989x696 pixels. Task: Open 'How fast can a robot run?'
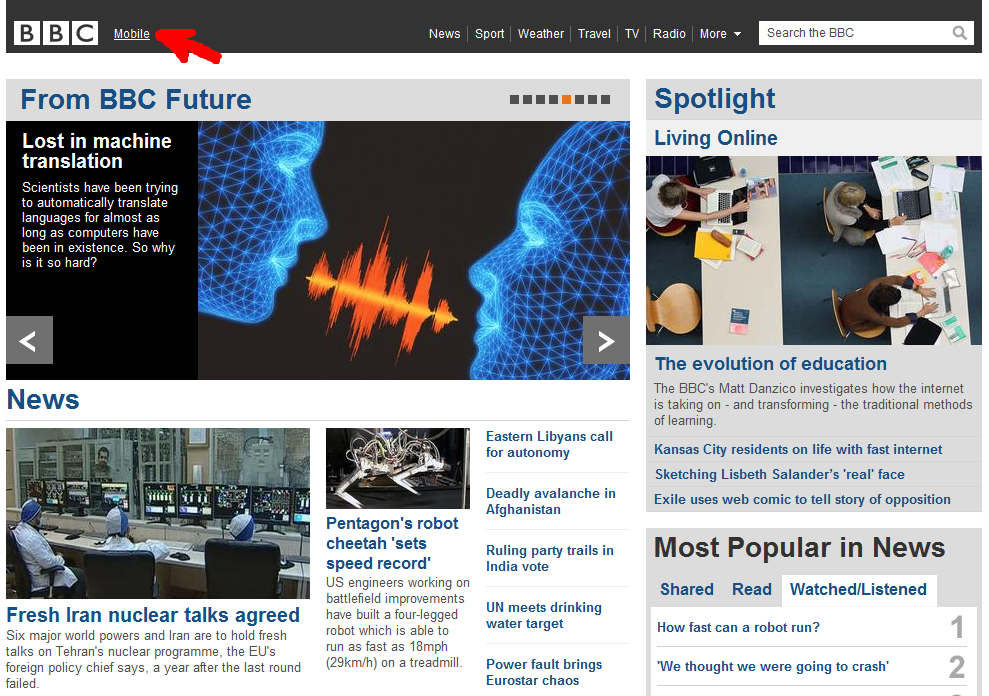(738, 627)
